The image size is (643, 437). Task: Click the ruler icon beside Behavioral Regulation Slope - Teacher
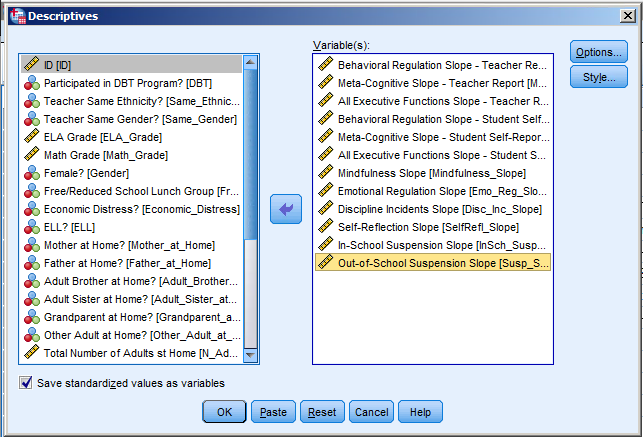click(x=326, y=64)
